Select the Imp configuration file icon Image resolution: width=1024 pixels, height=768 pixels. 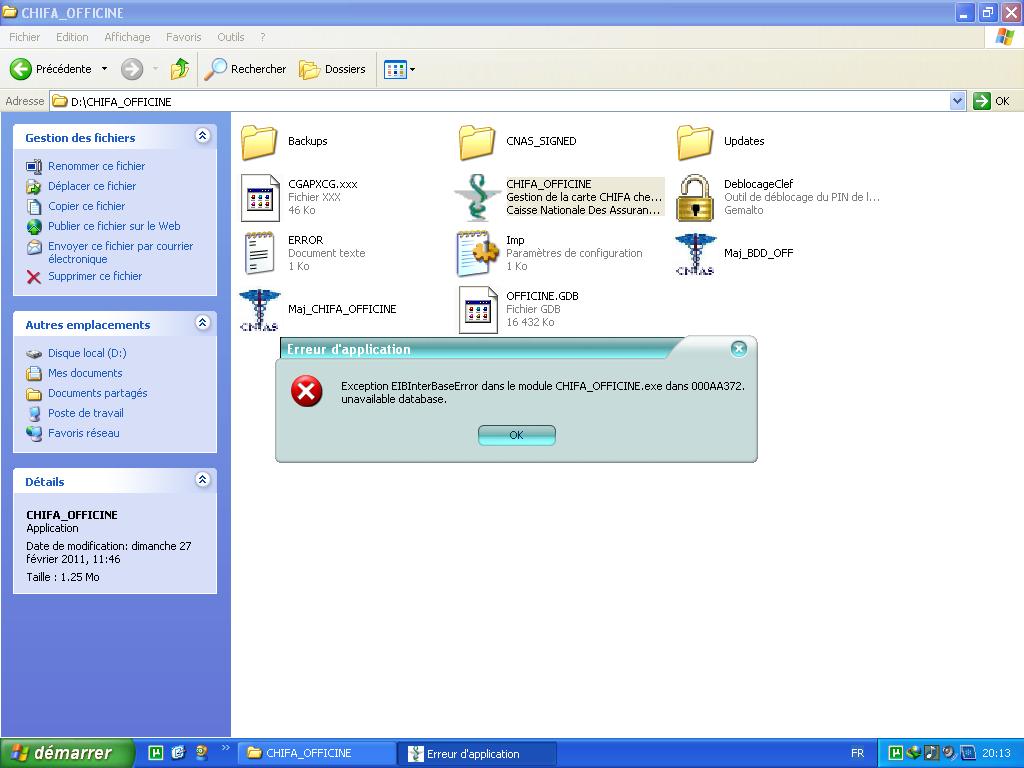[x=477, y=253]
